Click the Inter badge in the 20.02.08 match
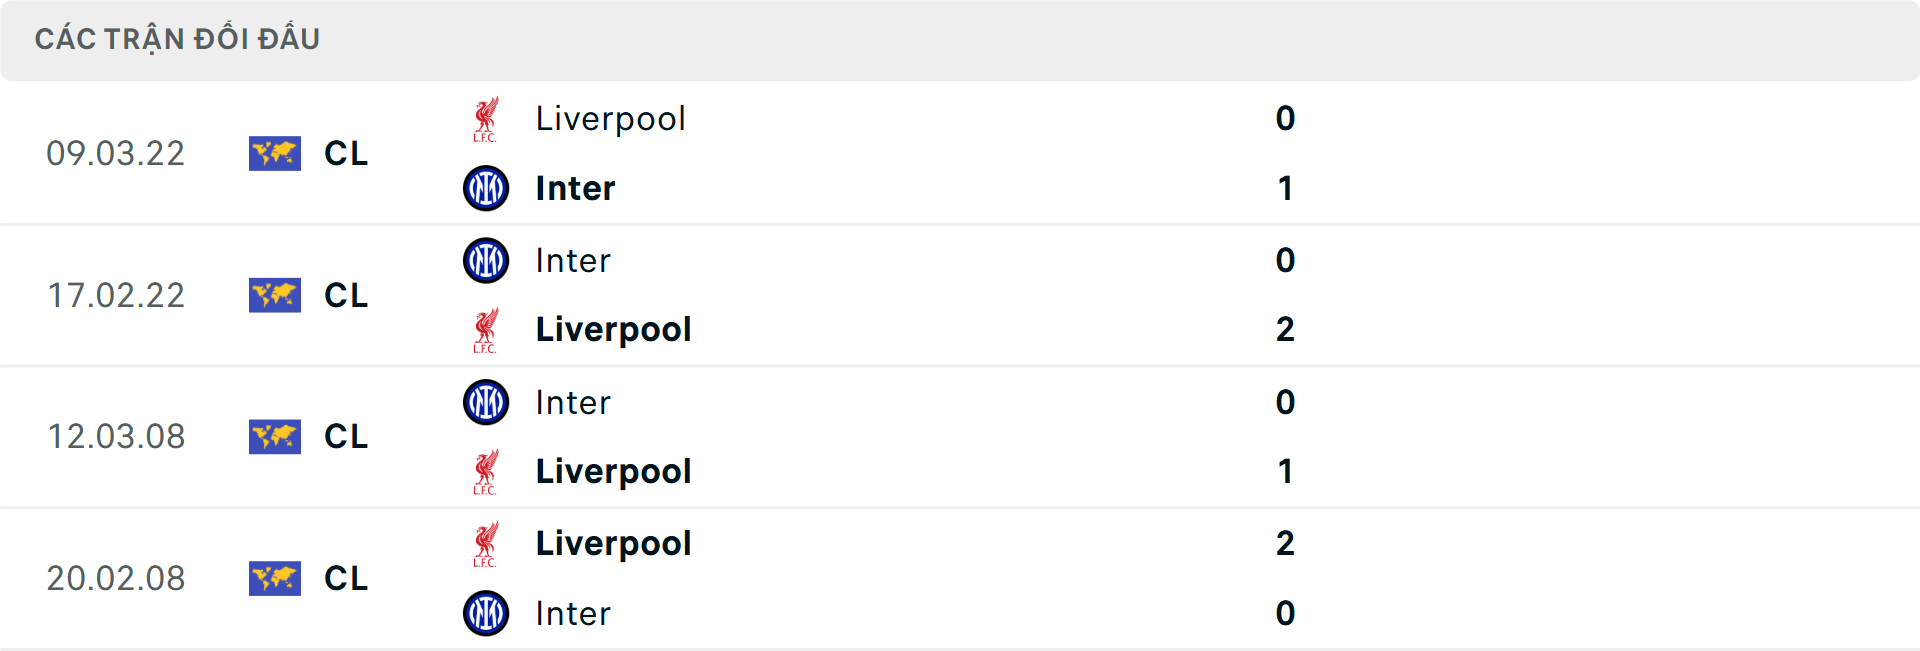The width and height of the screenshot is (1920, 651). pos(486,613)
